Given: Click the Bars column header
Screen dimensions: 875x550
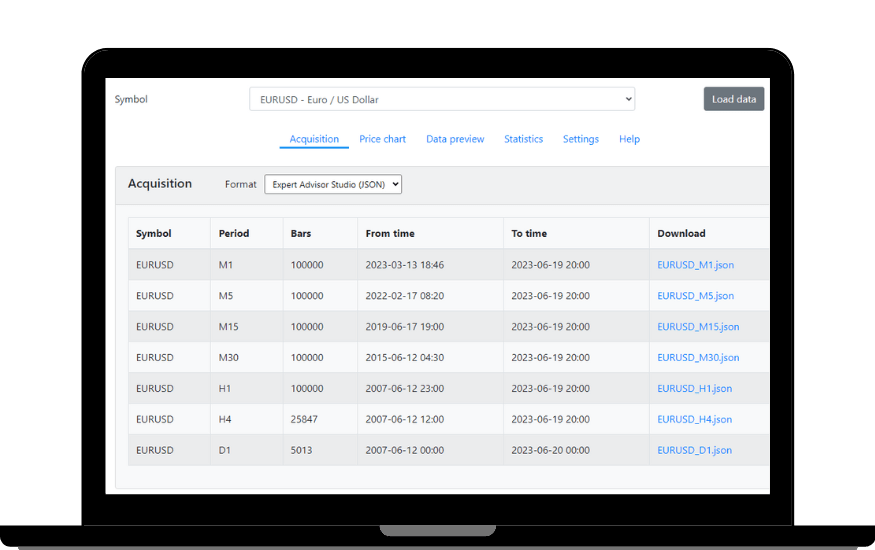Looking at the screenshot, I should [x=301, y=233].
